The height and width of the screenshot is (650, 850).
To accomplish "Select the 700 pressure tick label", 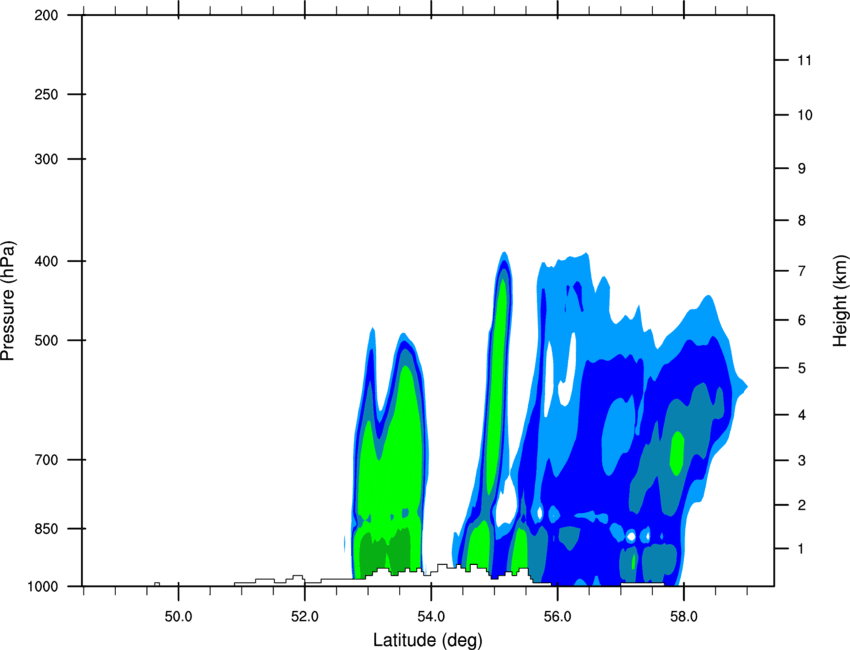I will [x=46, y=460].
